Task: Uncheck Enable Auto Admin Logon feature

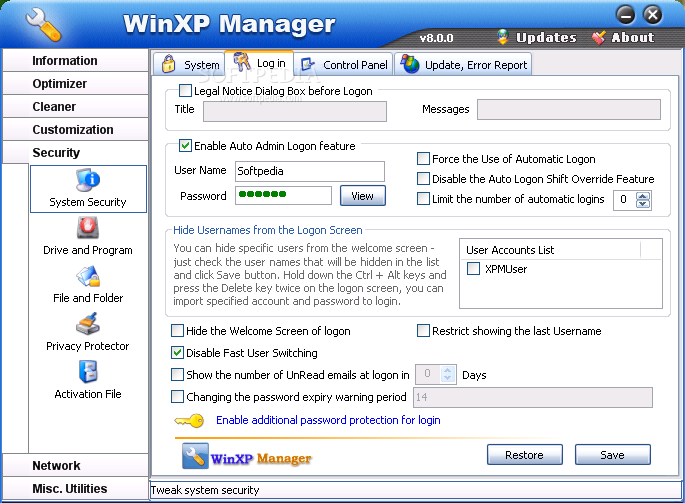Action: 185,146
